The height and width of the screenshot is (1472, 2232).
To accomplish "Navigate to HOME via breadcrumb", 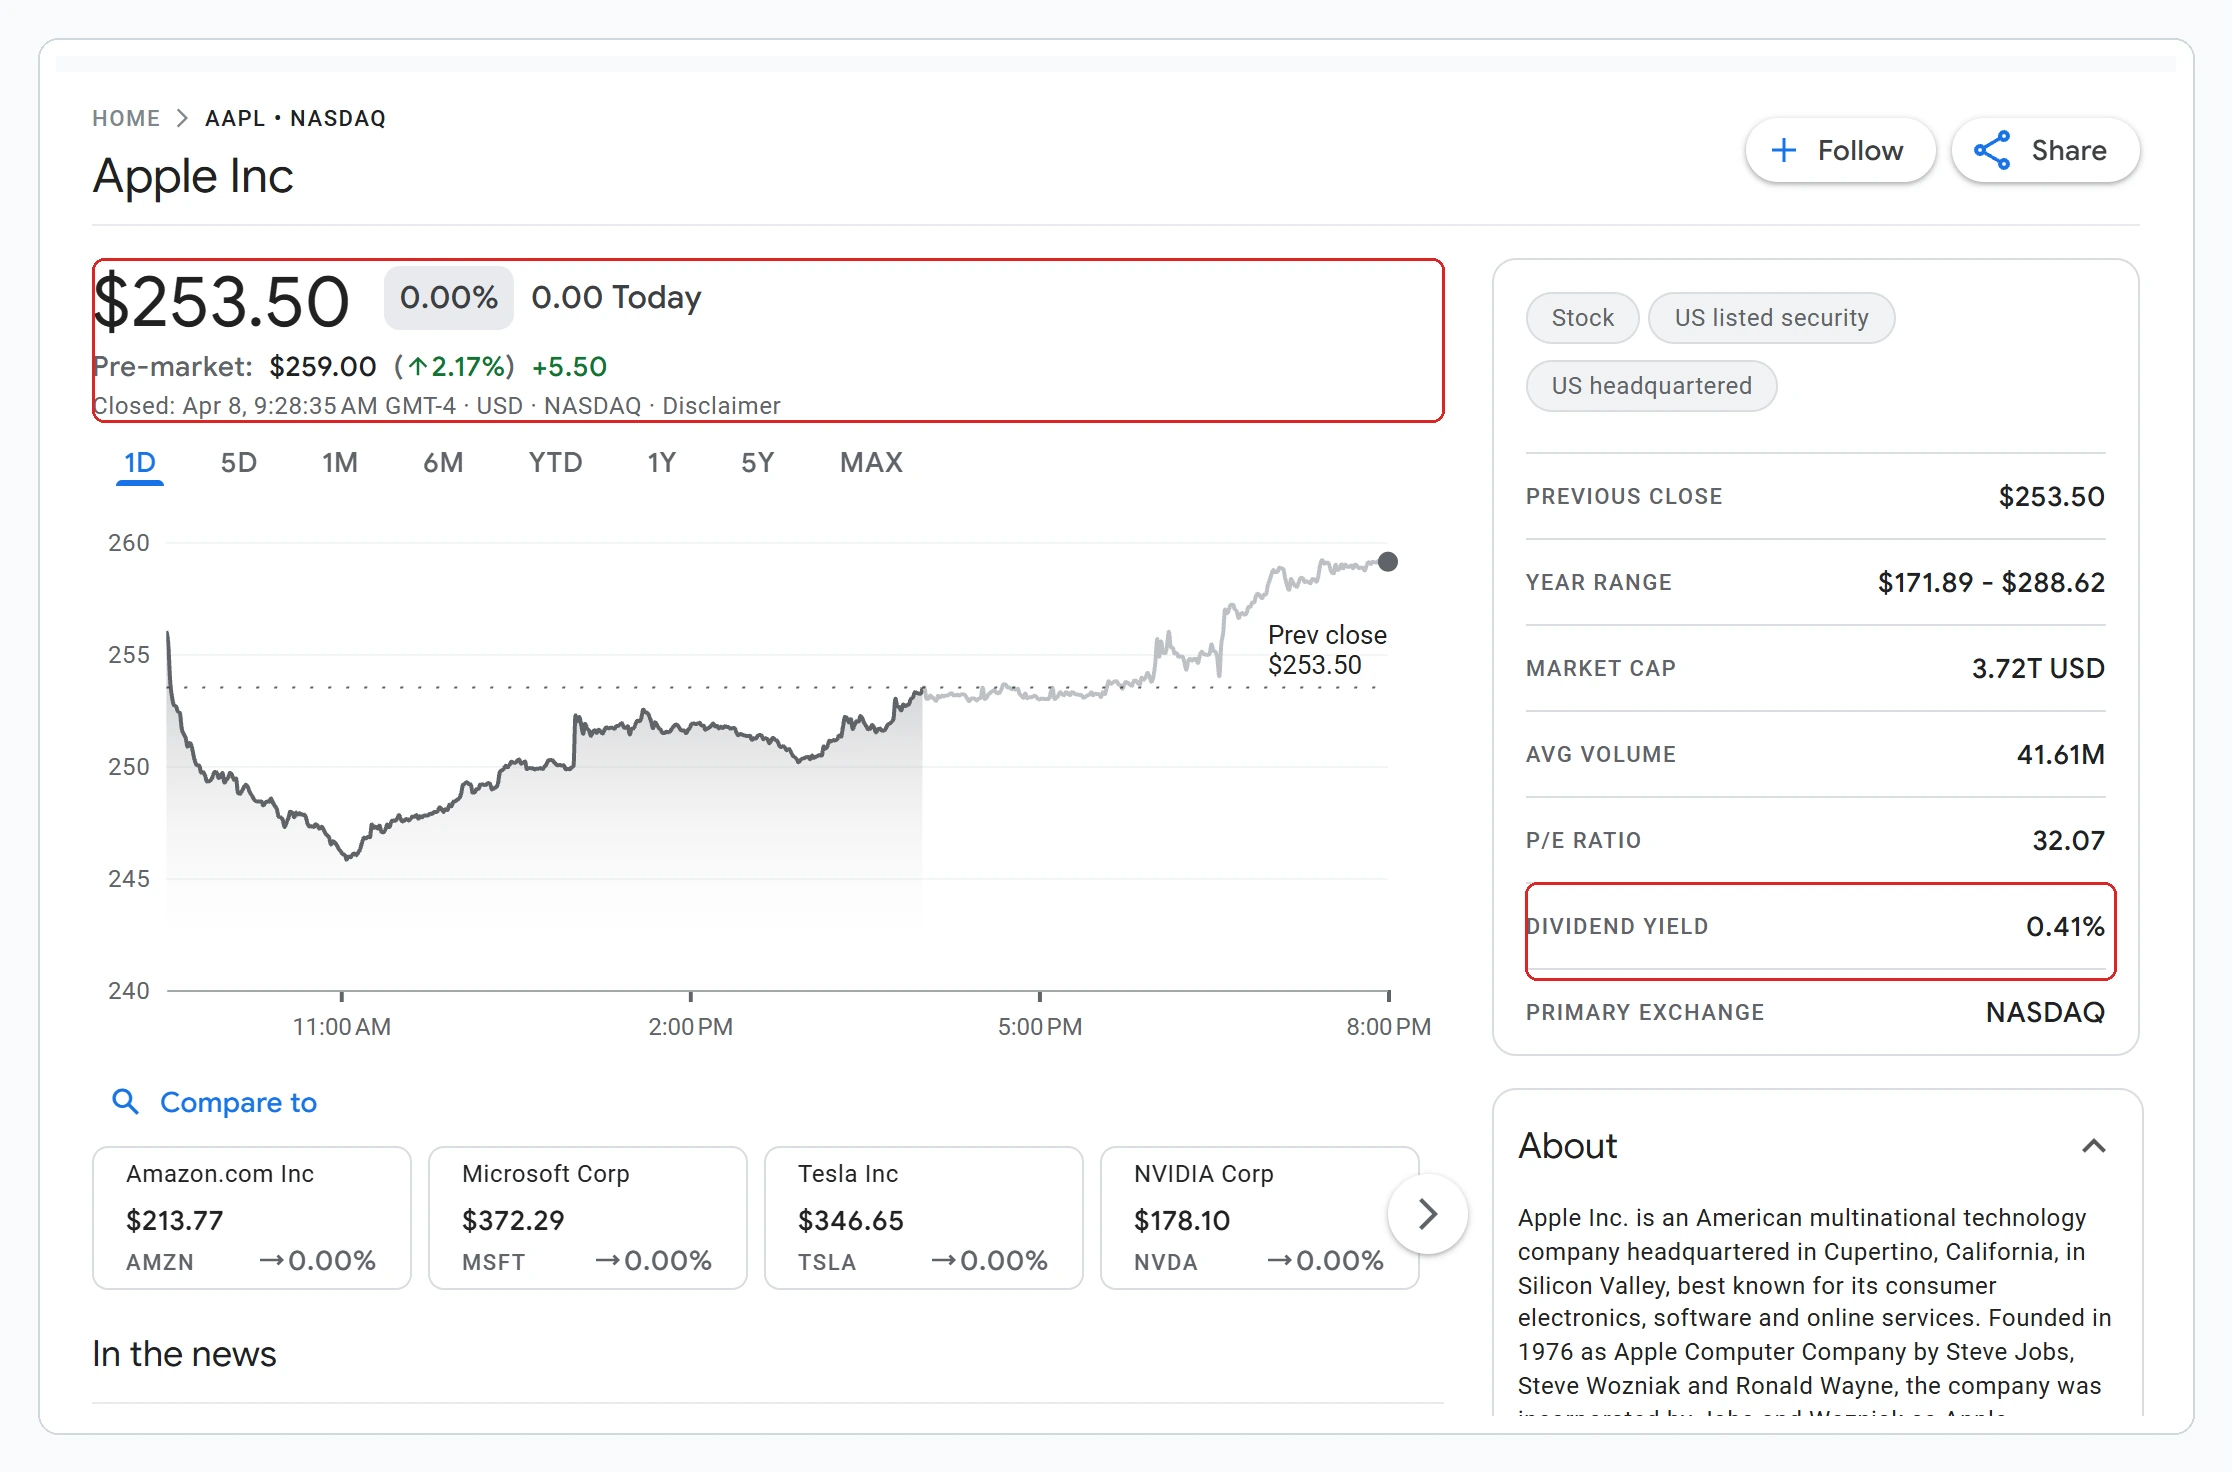I will coord(126,117).
